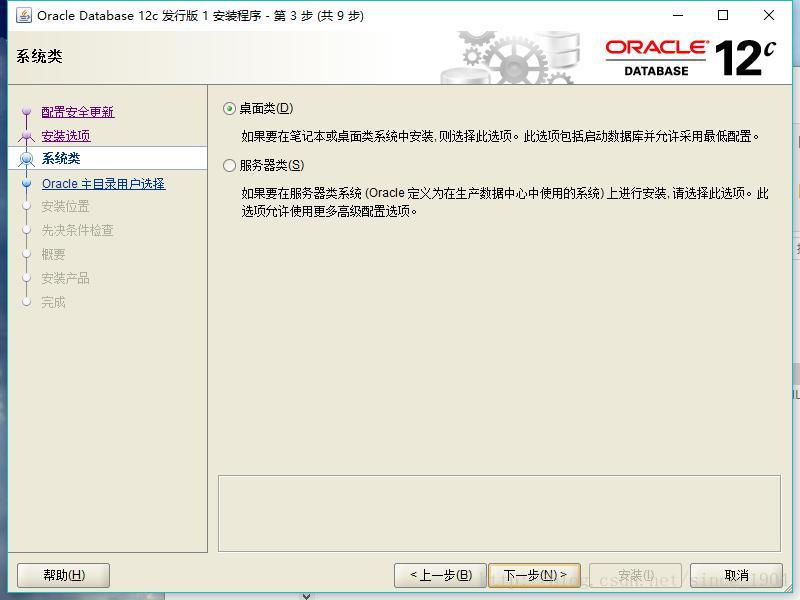Click the 安装位置 step label
800x600 pixels.
tap(65, 207)
